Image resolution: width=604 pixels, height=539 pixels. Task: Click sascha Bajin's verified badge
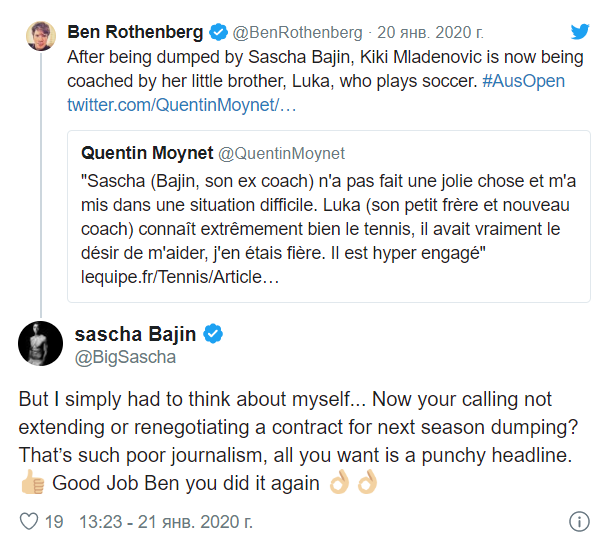[x=214, y=333]
